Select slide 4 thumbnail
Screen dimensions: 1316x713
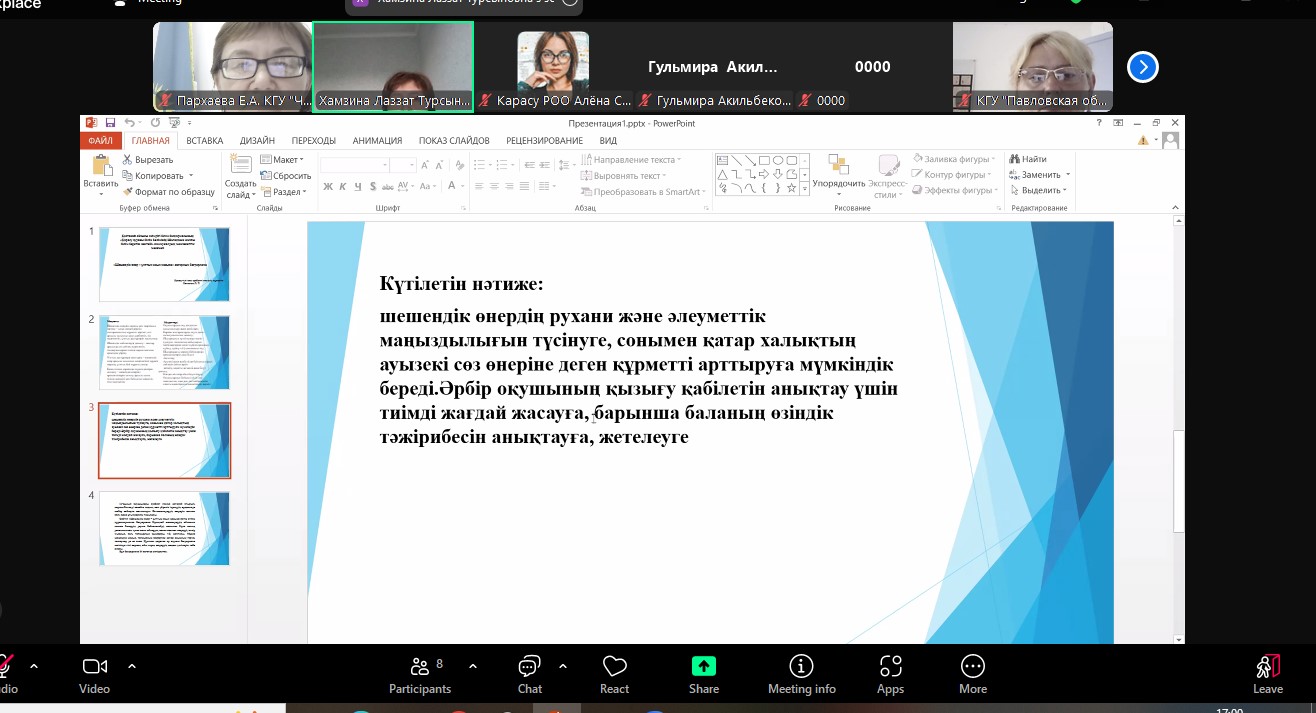click(x=165, y=528)
